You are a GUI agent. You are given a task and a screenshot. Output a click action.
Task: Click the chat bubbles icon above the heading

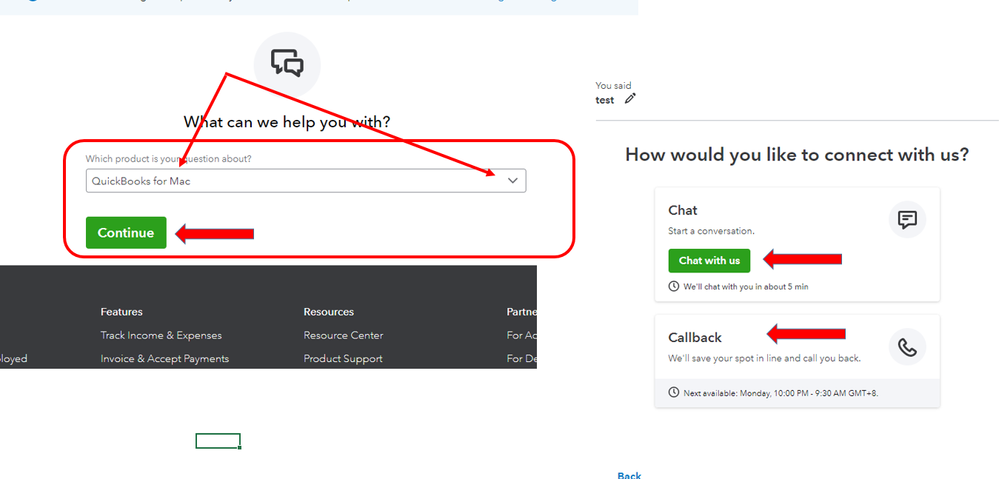coord(287,63)
